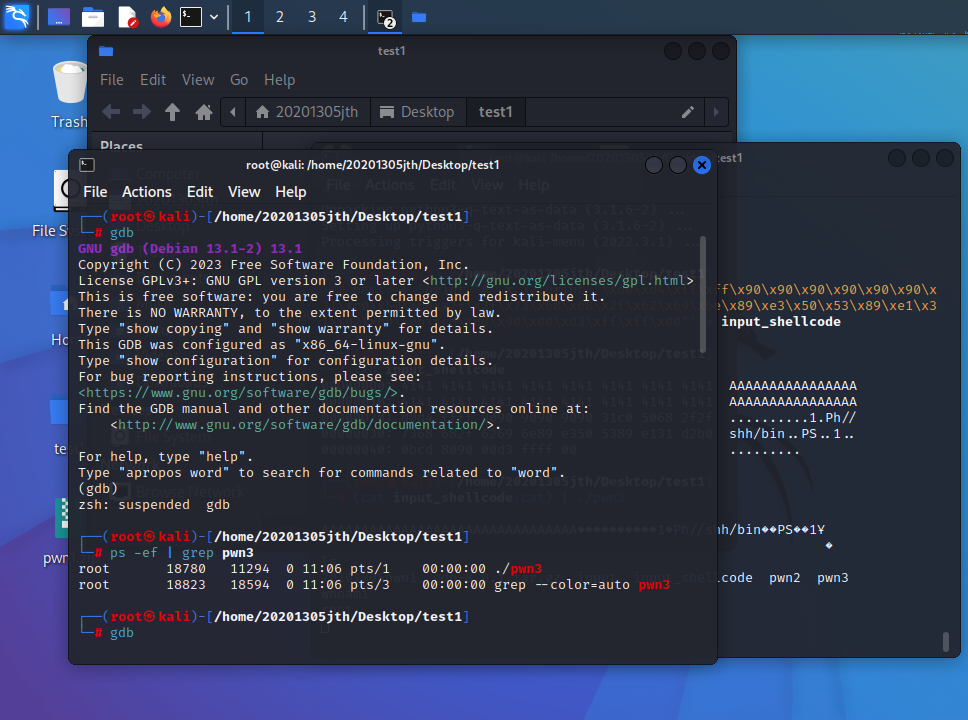Open terminal emulator from the panel
Screen dimensions: 968x720
coord(191,17)
